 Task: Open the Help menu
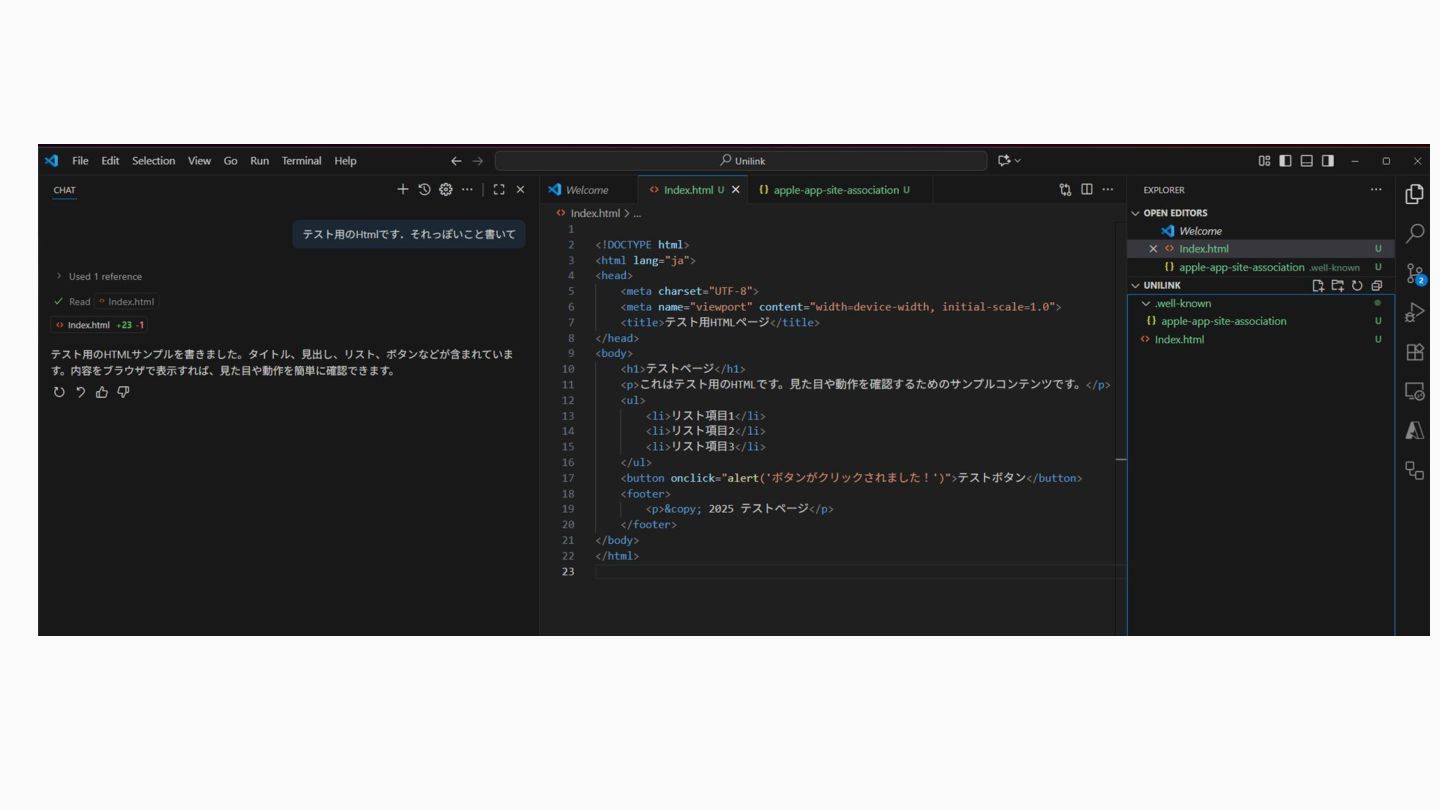pos(345,160)
